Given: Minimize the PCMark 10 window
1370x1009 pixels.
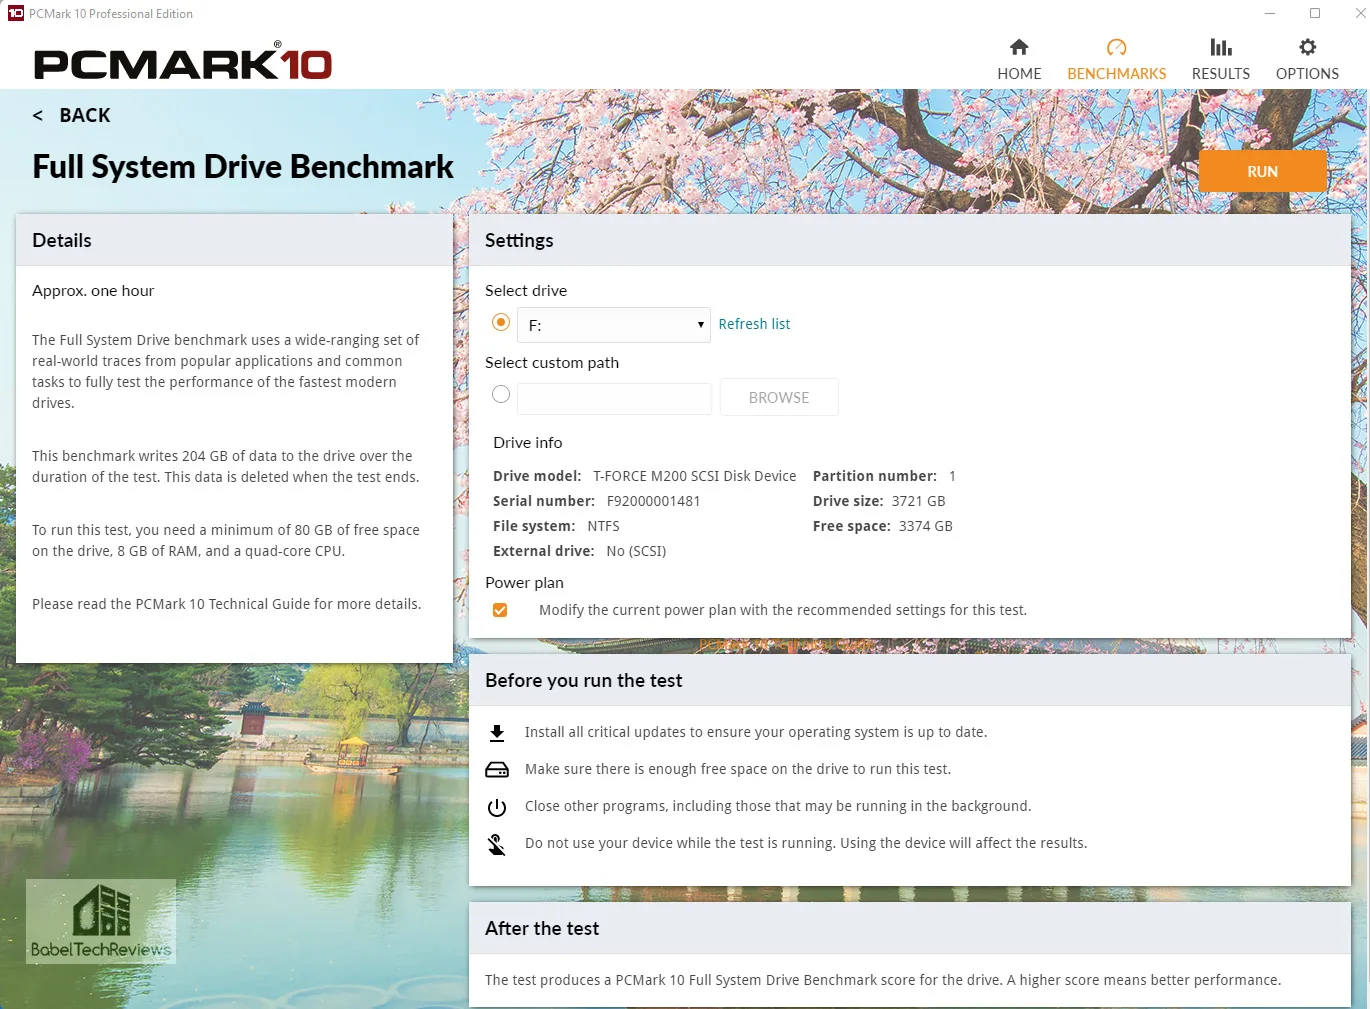Looking at the screenshot, I should point(1270,13).
